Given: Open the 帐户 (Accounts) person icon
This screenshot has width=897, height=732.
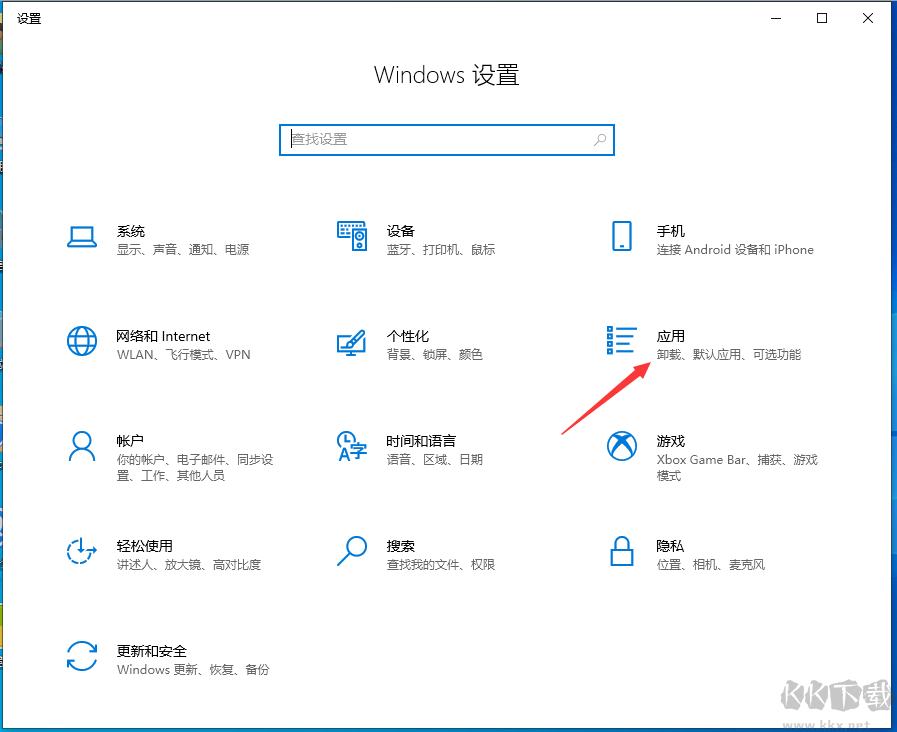Looking at the screenshot, I should (82, 446).
